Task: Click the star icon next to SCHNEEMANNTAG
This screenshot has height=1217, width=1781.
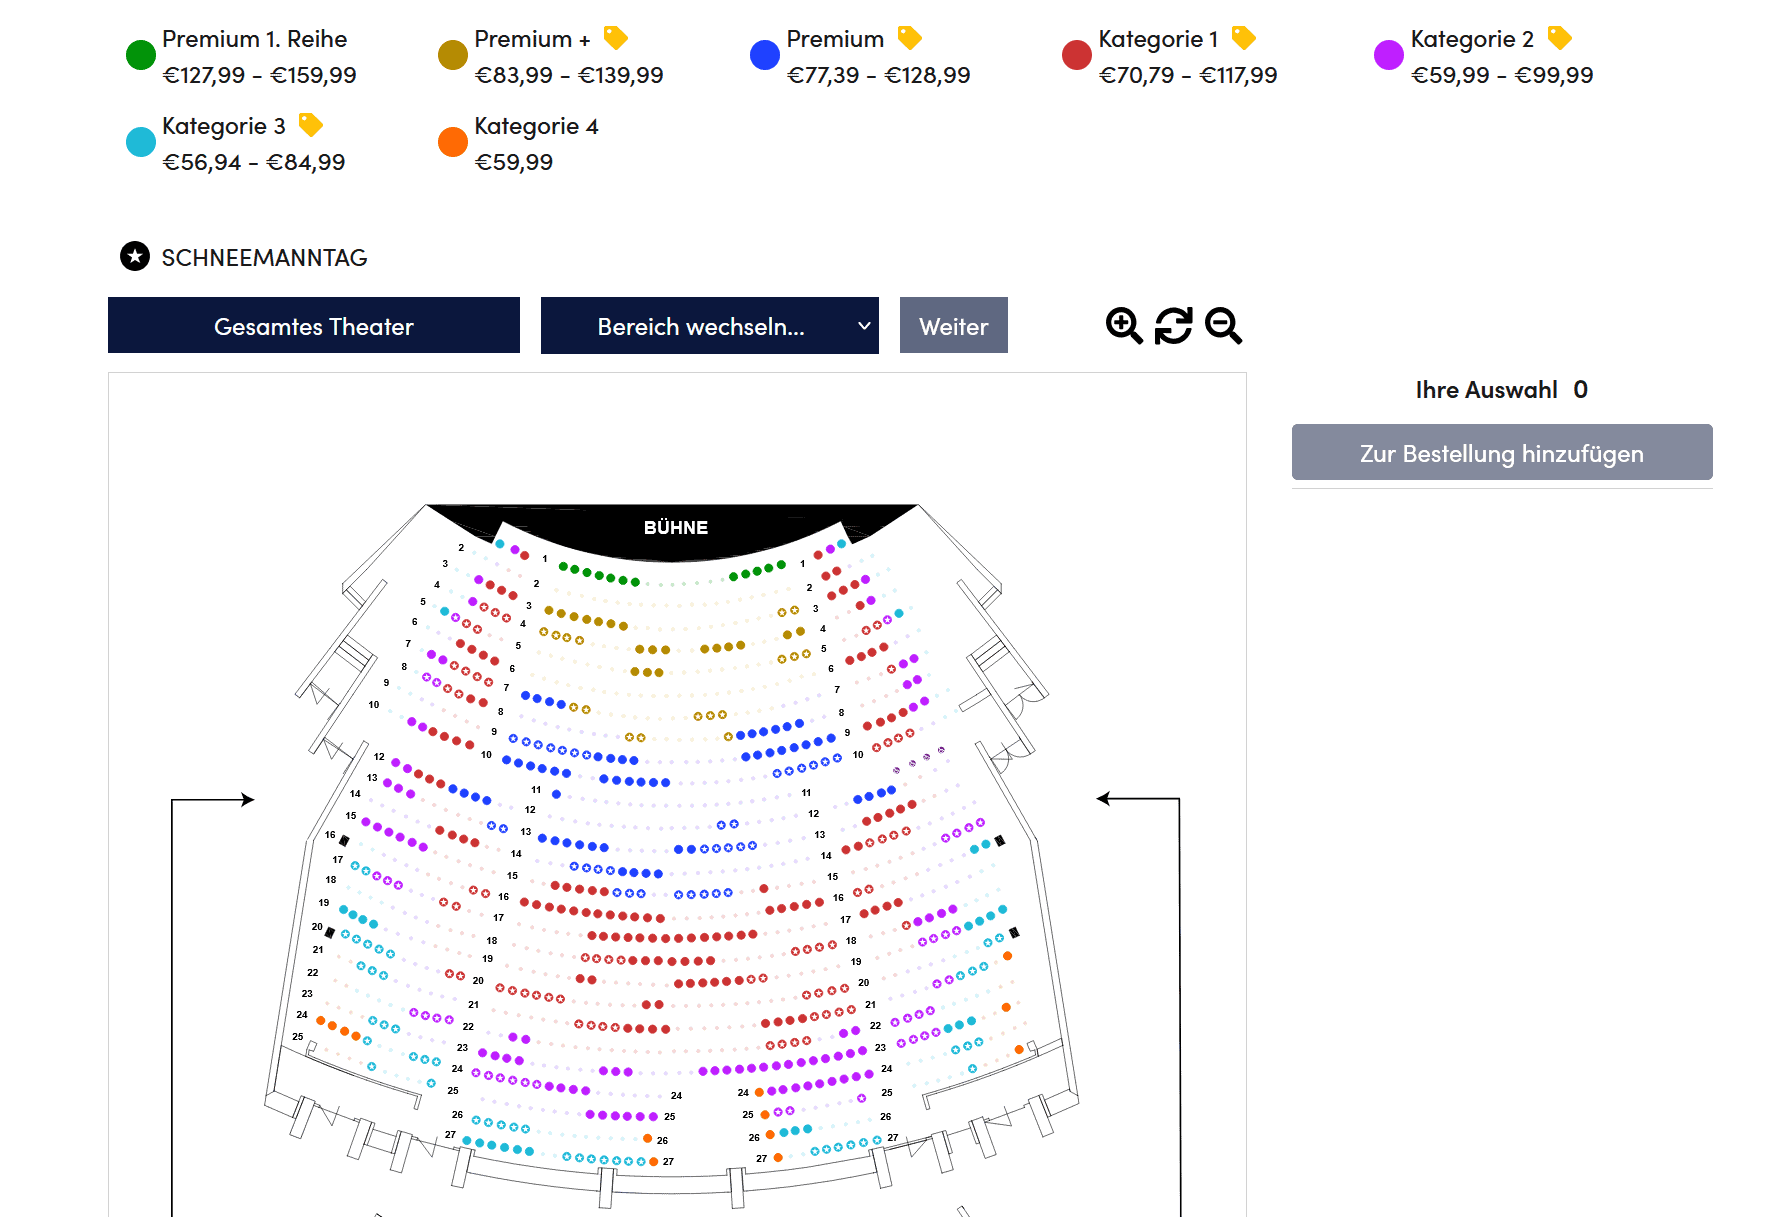Action: 135,257
